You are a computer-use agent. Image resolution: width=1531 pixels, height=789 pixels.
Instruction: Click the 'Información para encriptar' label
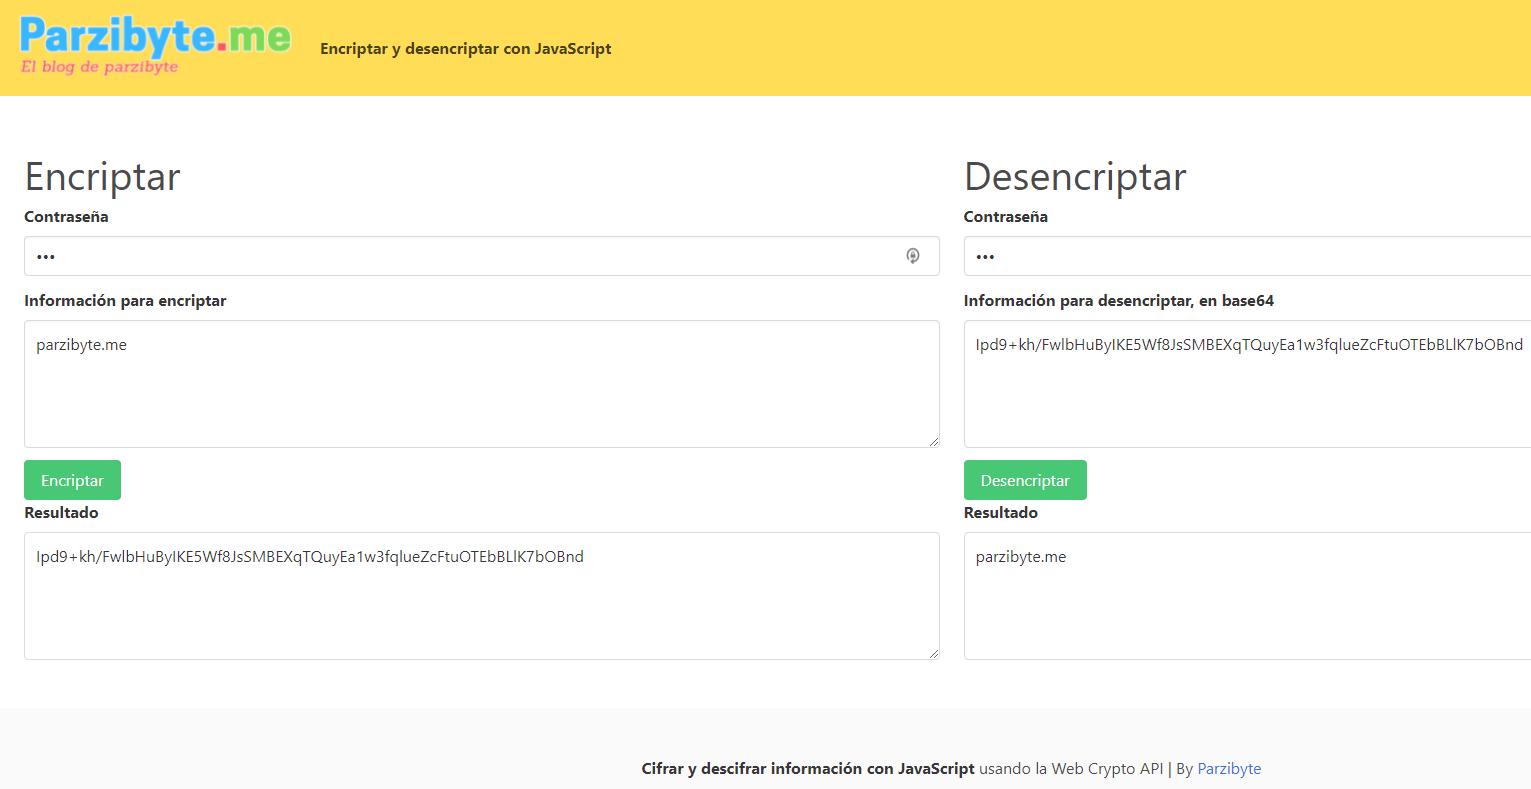click(x=125, y=301)
